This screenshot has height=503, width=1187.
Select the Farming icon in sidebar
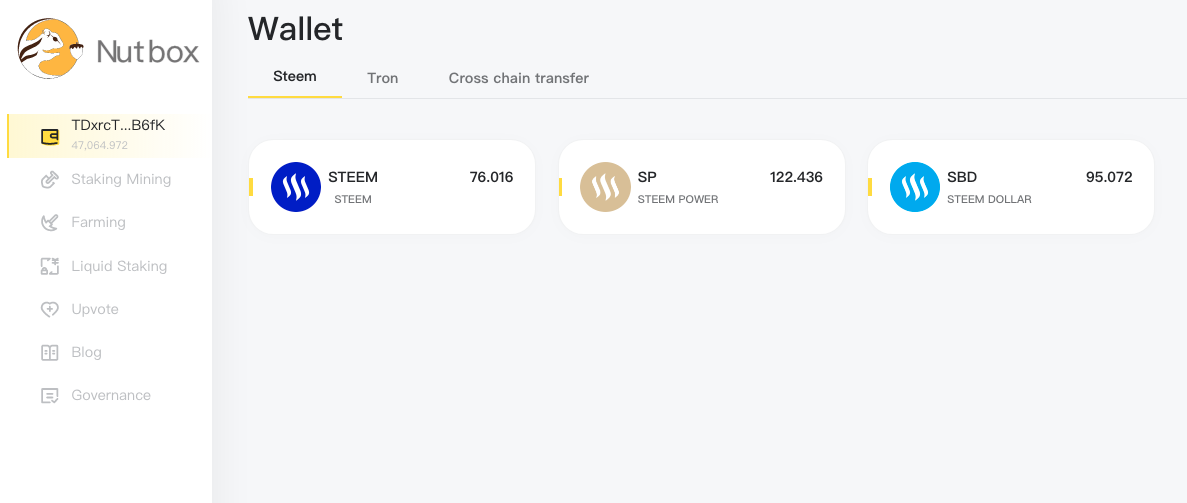pos(49,223)
